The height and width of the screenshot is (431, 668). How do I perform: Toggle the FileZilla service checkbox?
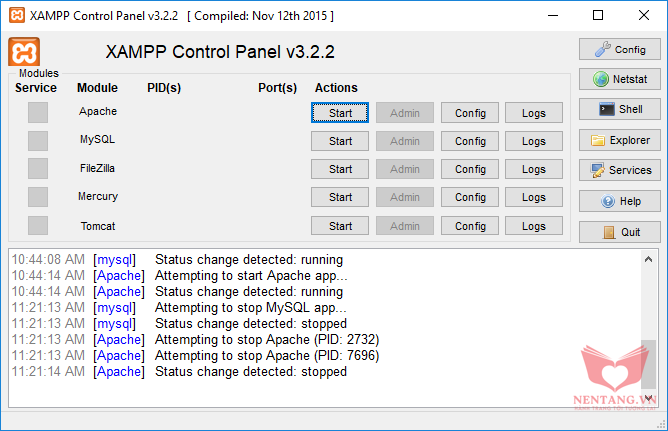coord(38,168)
